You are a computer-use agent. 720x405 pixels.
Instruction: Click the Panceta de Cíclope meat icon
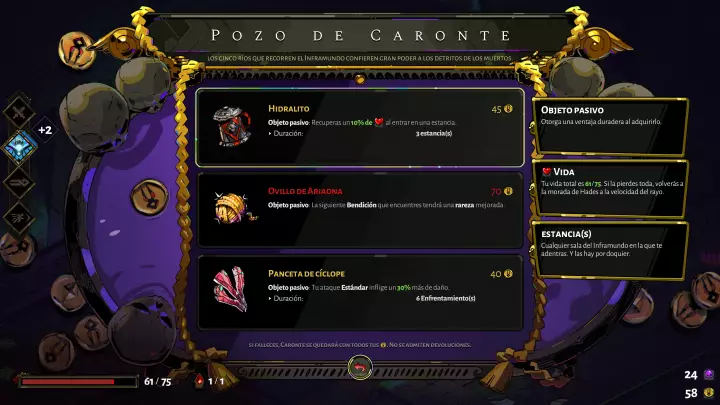[231, 289]
